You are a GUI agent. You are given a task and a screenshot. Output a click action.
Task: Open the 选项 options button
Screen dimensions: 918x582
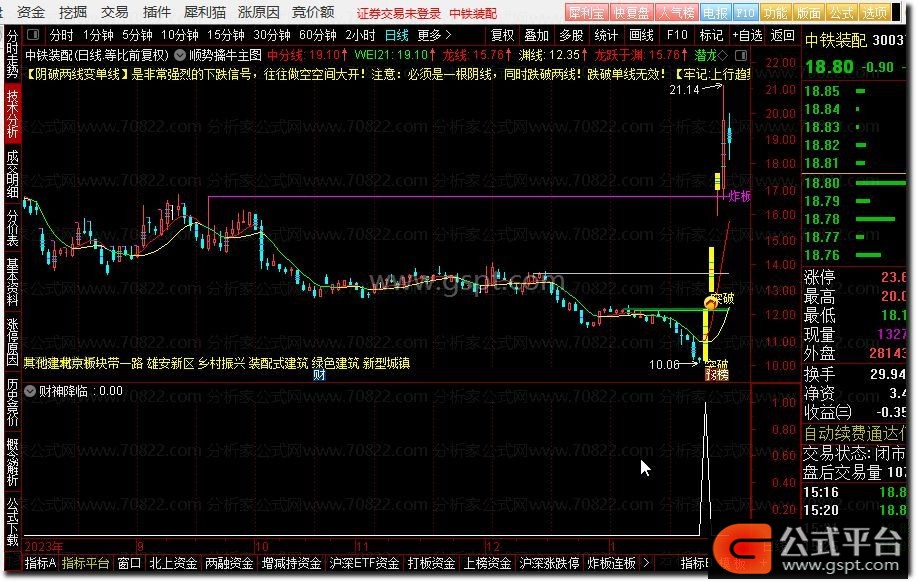(875, 12)
